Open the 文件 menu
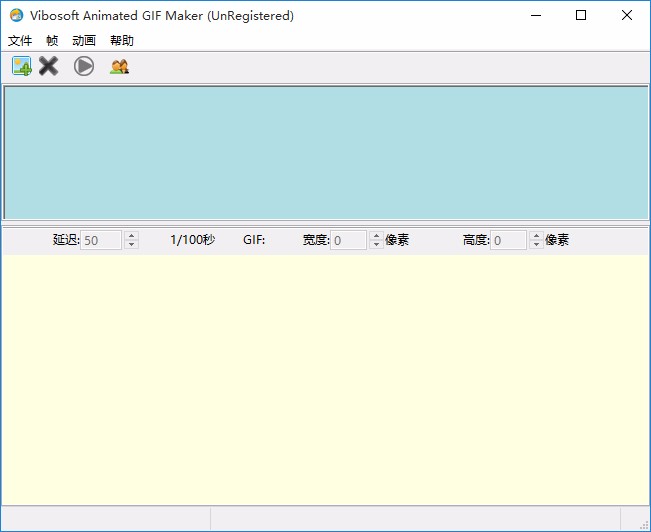651x532 pixels. (x=20, y=41)
